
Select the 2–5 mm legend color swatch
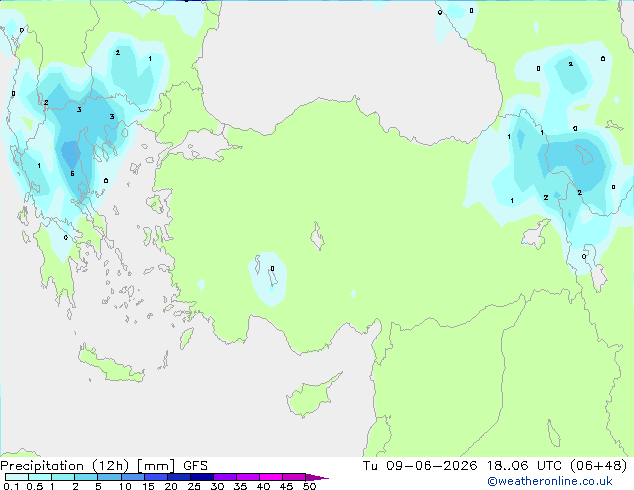[x=86, y=477]
